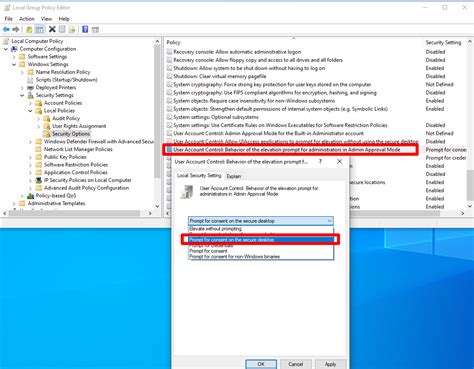
Task: Click the Export List toolbar icon
Action: (72, 29)
